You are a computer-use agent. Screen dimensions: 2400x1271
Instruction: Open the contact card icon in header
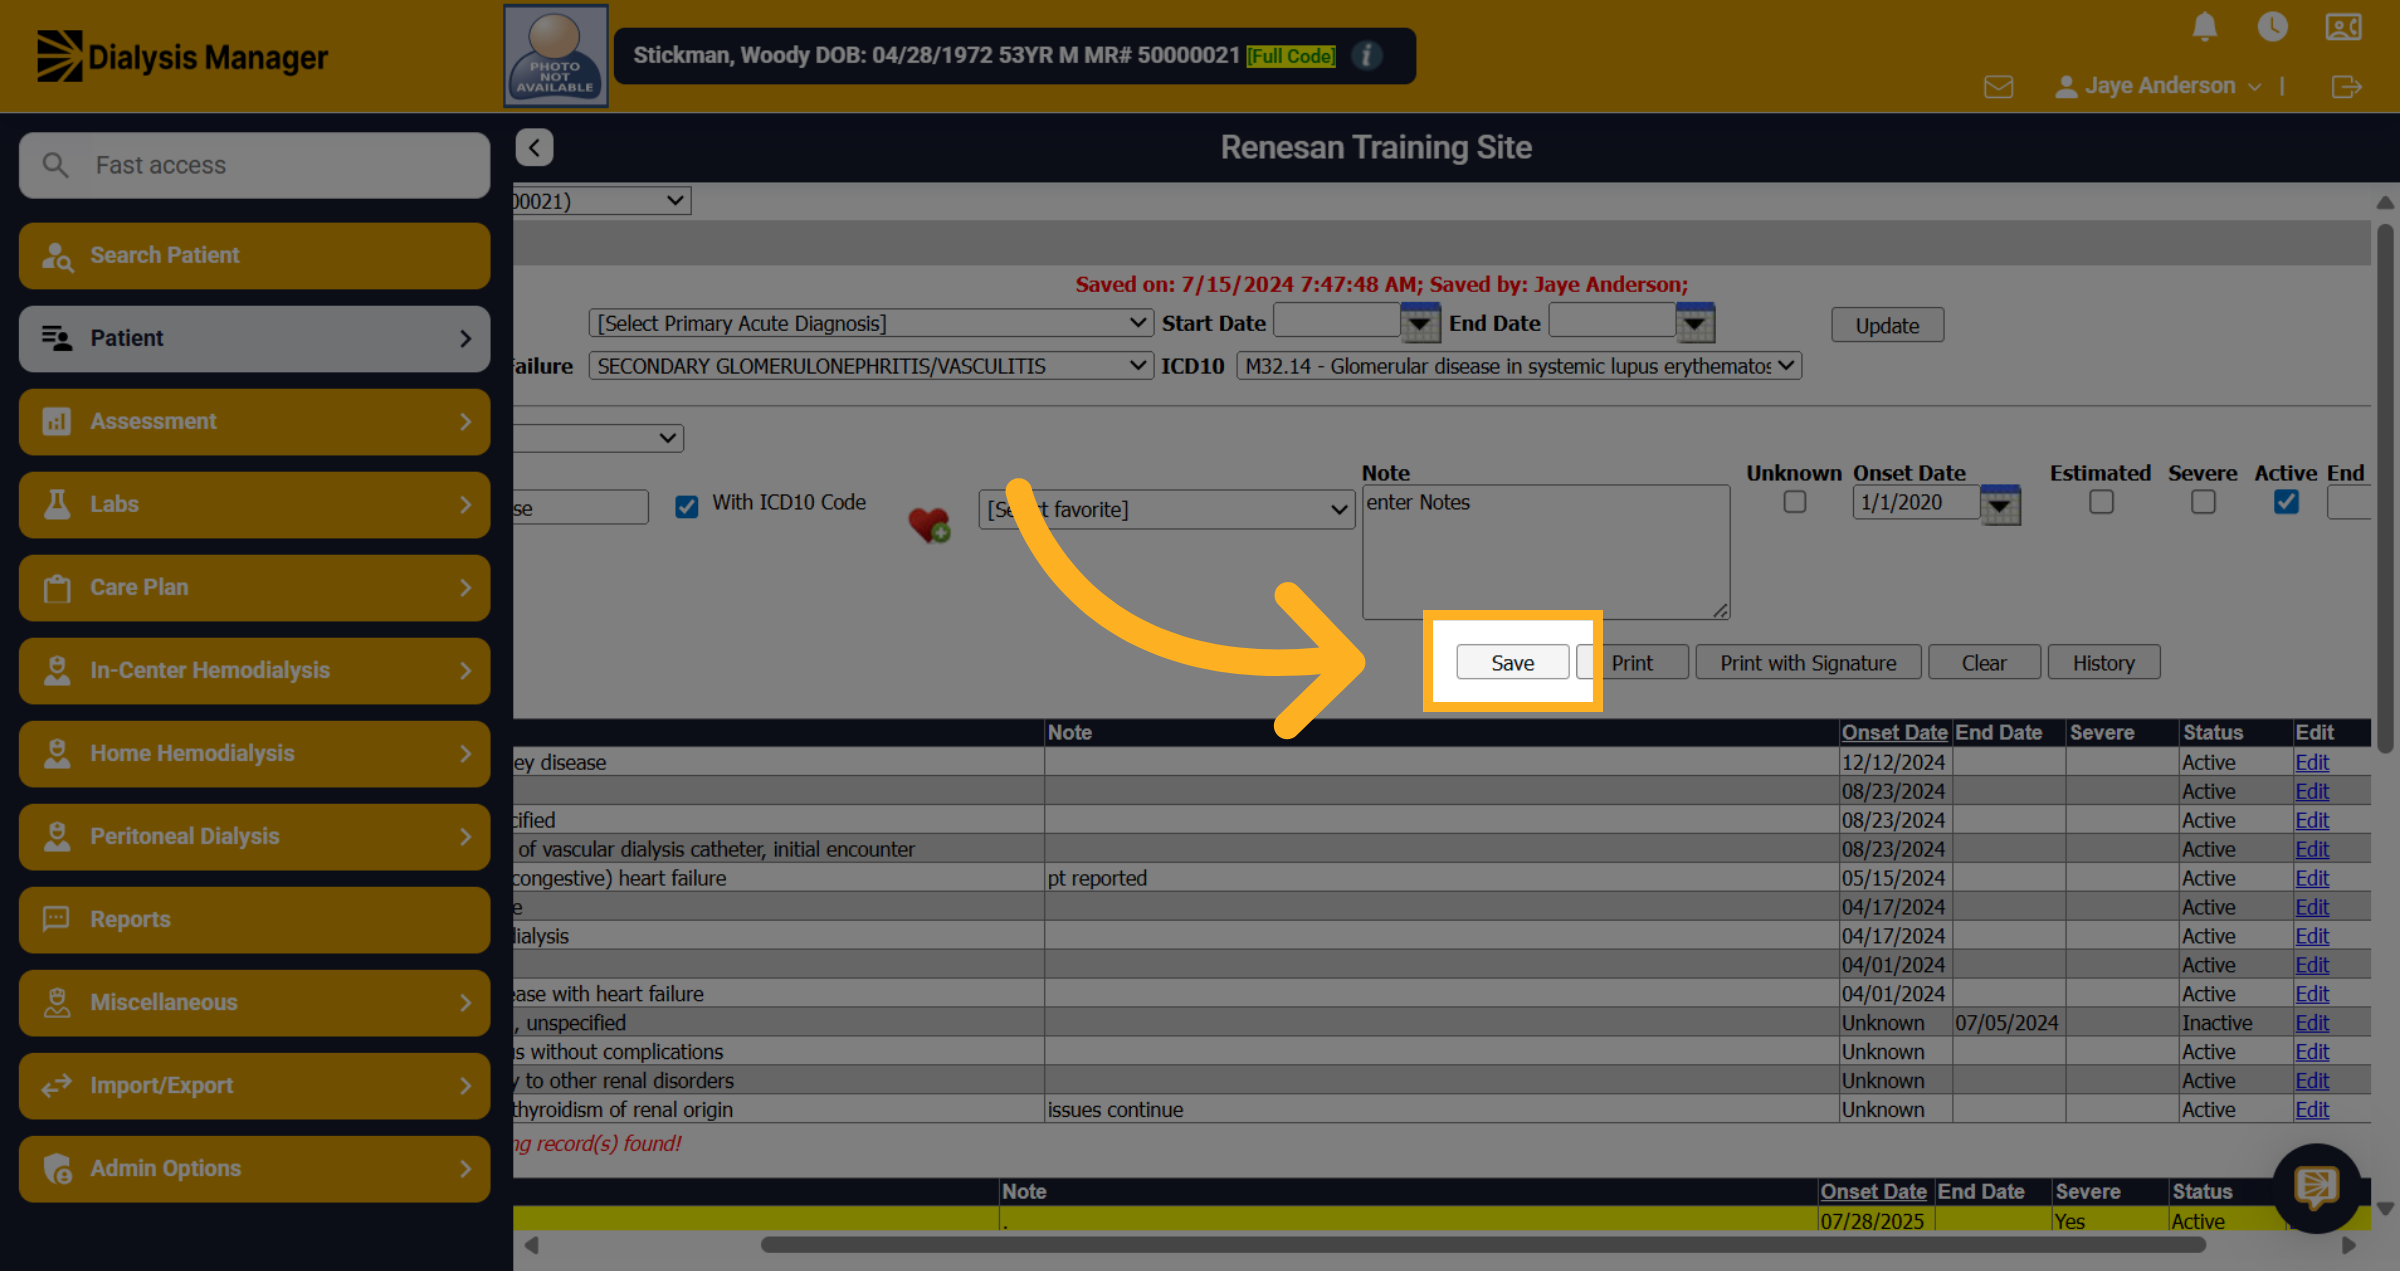pyautogui.click(x=2343, y=27)
